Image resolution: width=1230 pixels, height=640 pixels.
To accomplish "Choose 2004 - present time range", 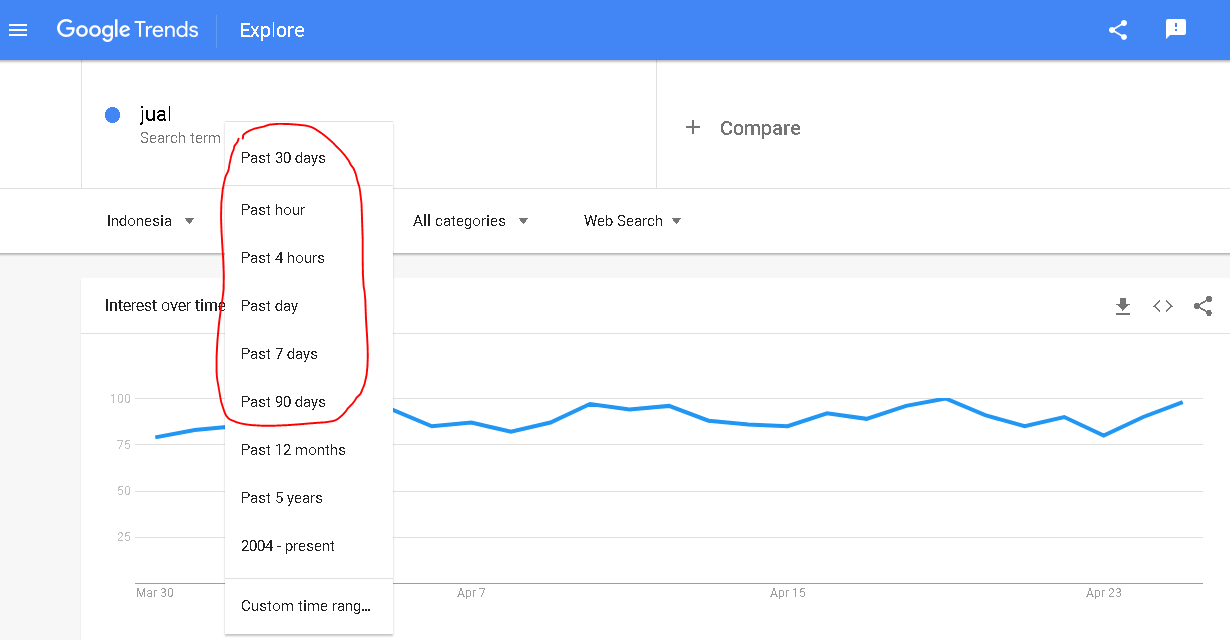I will pos(288,546).
